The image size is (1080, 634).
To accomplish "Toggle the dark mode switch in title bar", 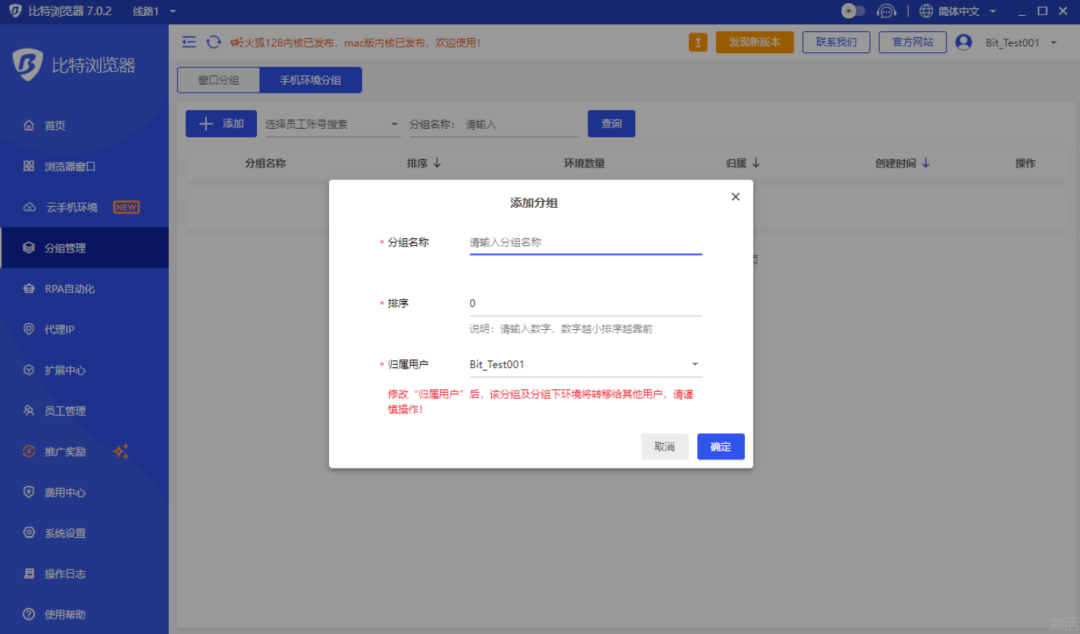I will point(851,10).
